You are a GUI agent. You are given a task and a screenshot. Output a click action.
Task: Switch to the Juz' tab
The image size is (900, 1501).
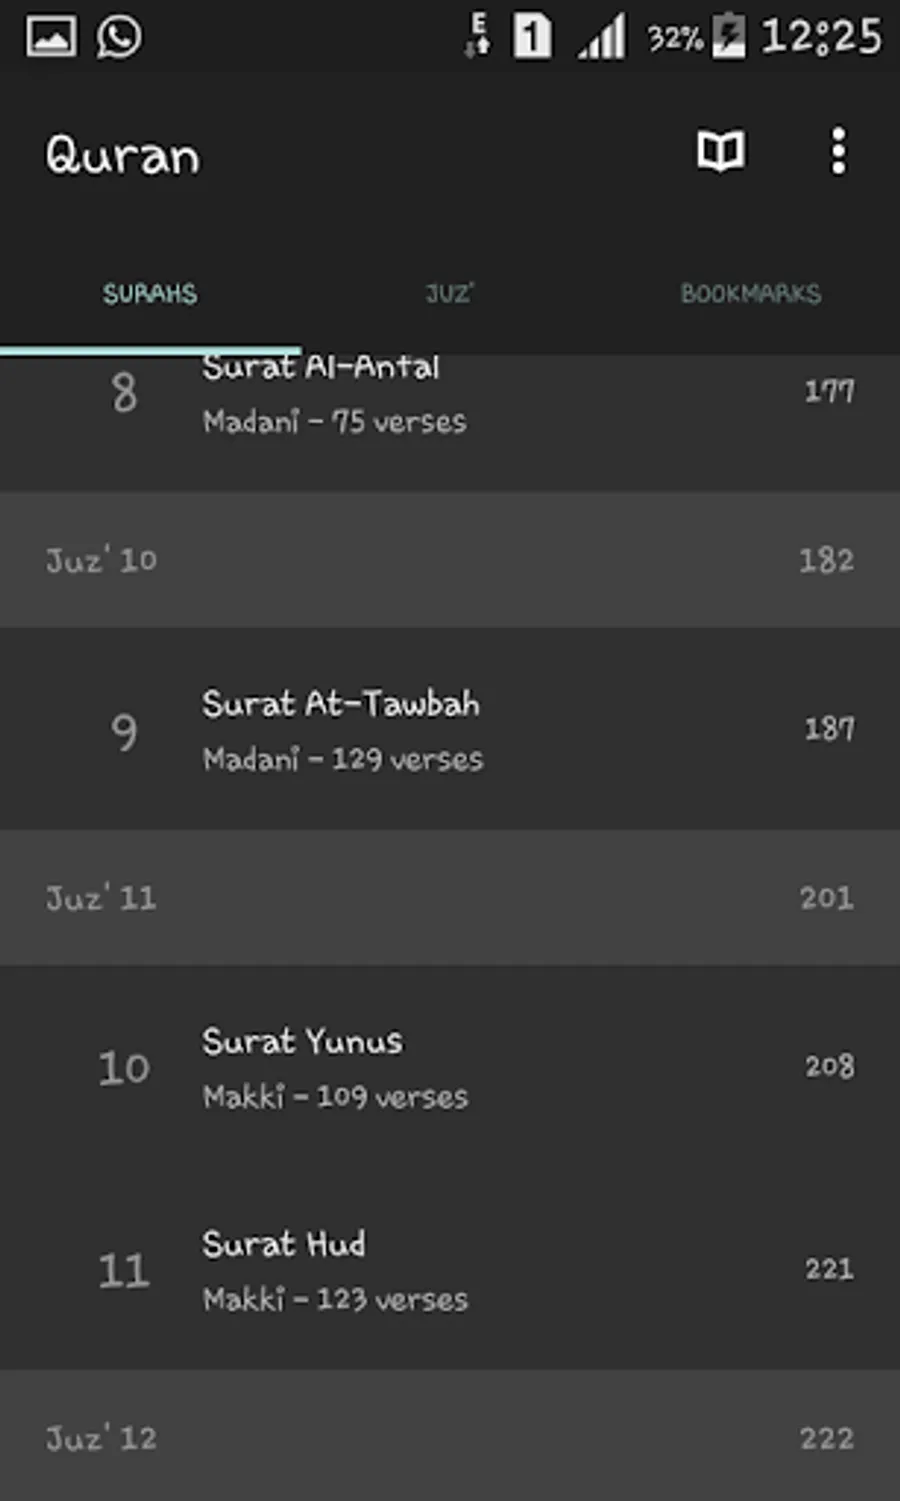coord(449,294)
